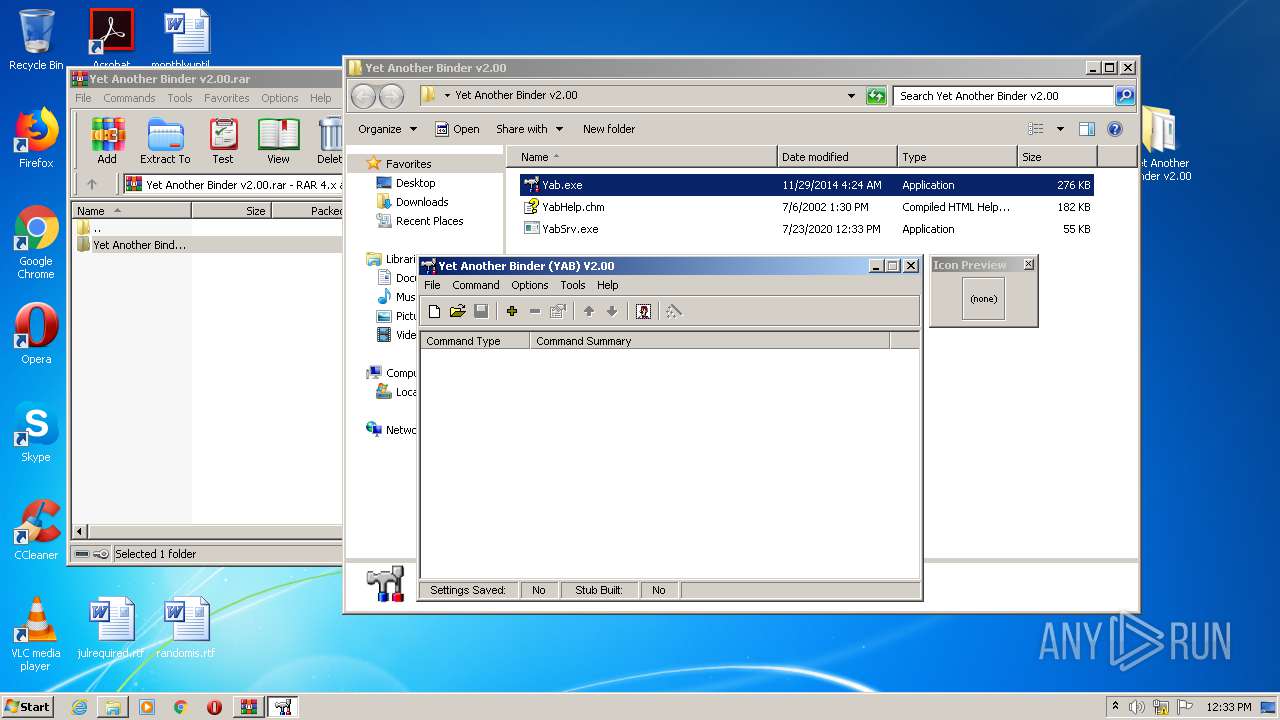The height and width of the screenshot is (720, 1280).
Task: Open the Command menu in Yet Another Binder
Action: coord(475,285)
